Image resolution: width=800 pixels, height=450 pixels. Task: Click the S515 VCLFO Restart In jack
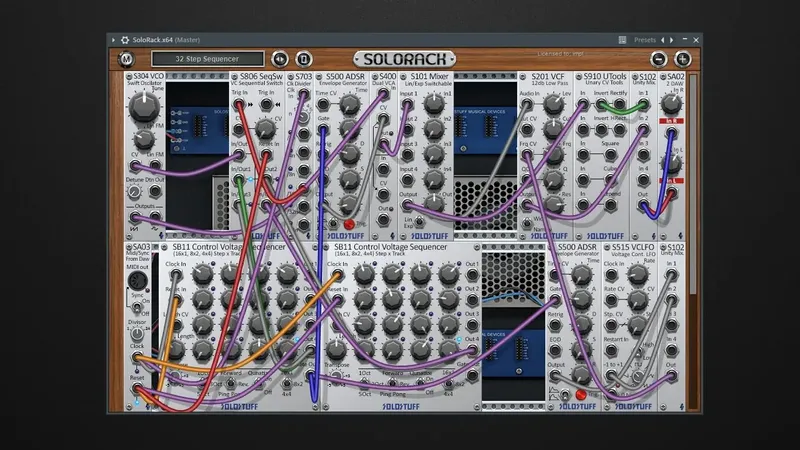click(611, 351)
